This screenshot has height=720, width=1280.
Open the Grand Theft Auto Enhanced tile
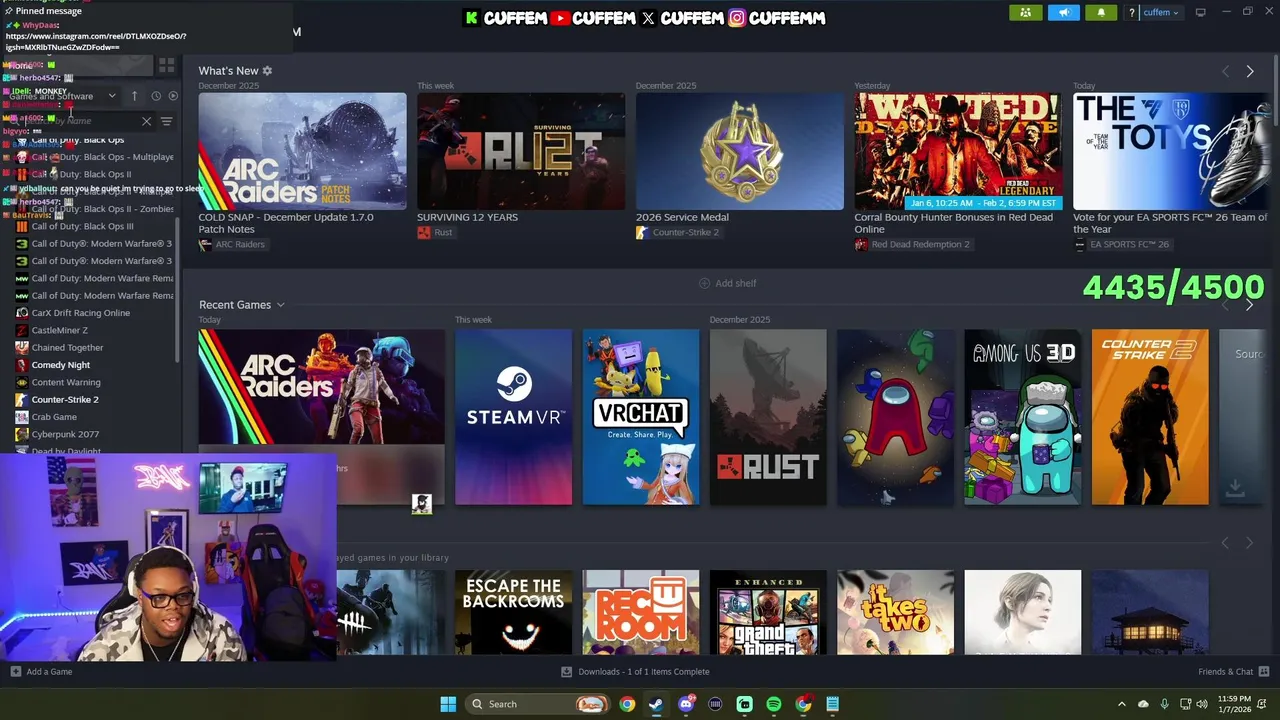click(x=768, y=612)
